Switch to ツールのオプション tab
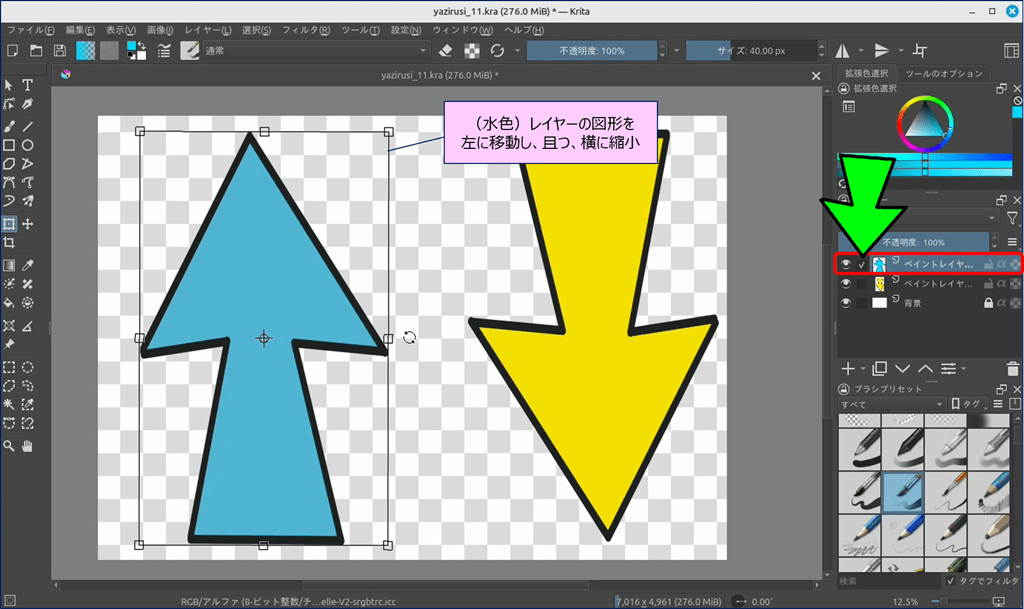 click(x=943, y=74)
